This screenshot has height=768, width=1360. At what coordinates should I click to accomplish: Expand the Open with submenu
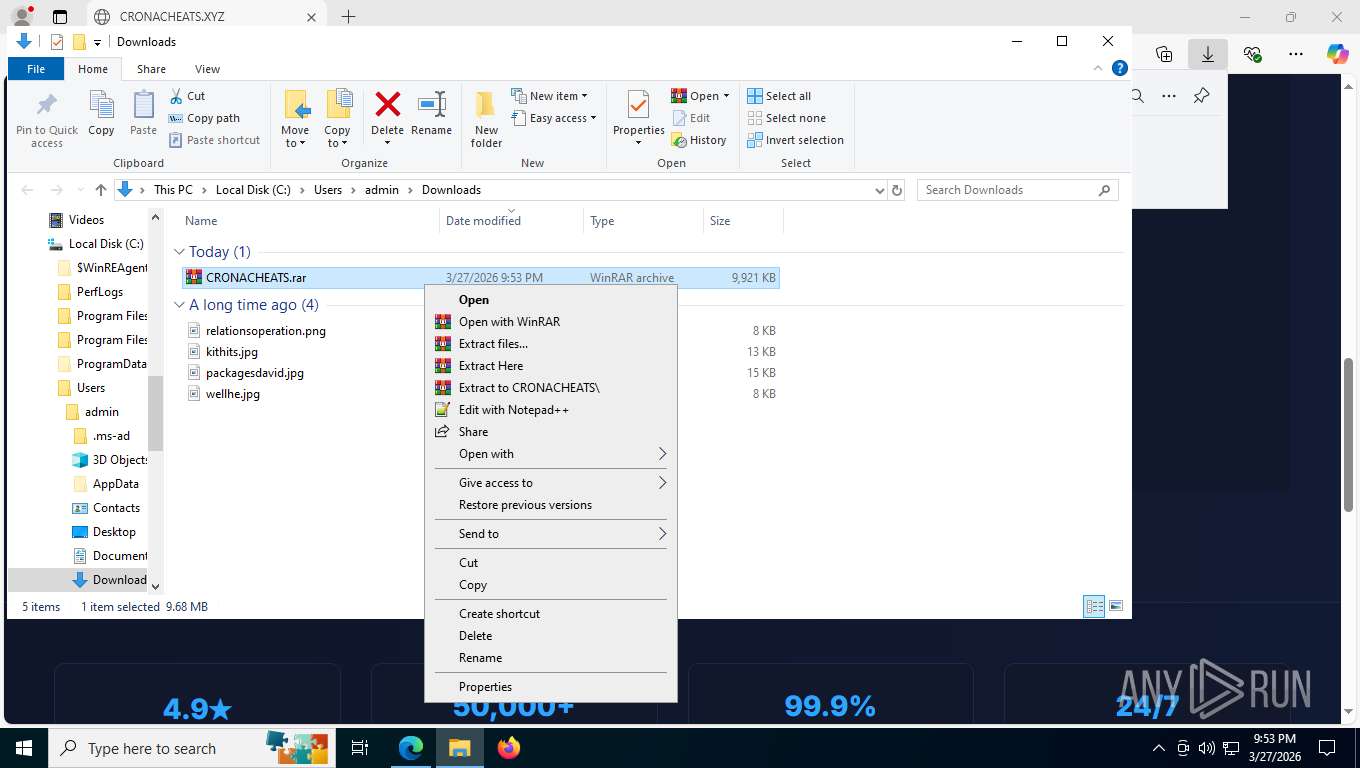550,454
